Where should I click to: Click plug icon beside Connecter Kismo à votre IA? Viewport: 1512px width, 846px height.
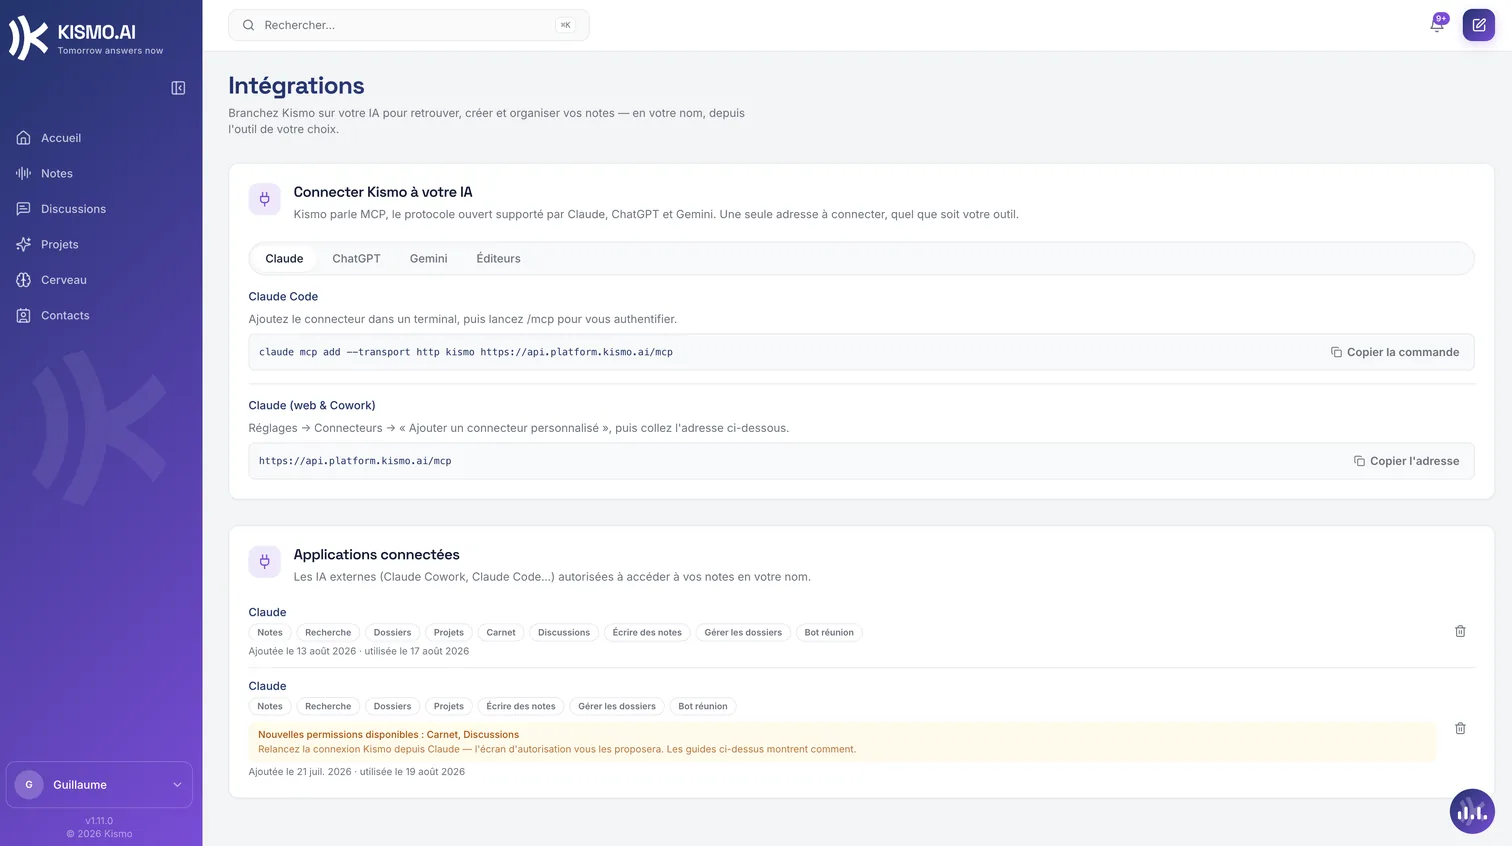pyautogui.click(x=265, y=199)
